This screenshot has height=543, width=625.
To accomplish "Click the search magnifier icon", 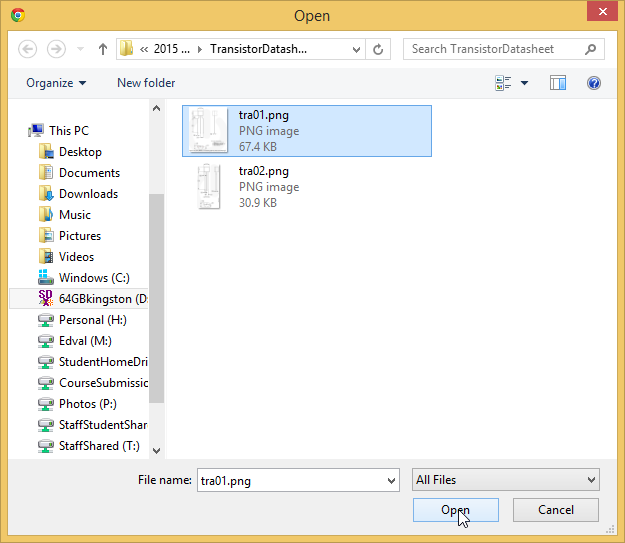I will pos(591,49).
